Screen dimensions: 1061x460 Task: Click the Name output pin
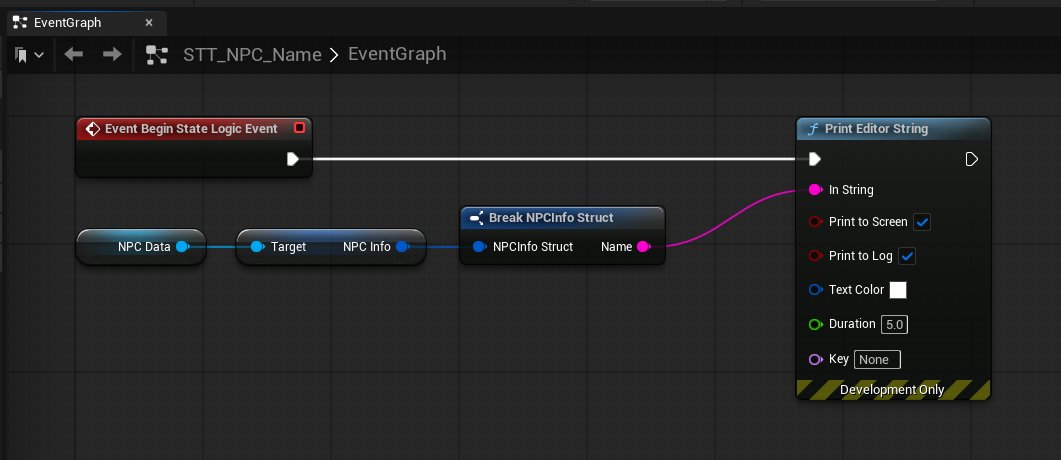point(644,247)
